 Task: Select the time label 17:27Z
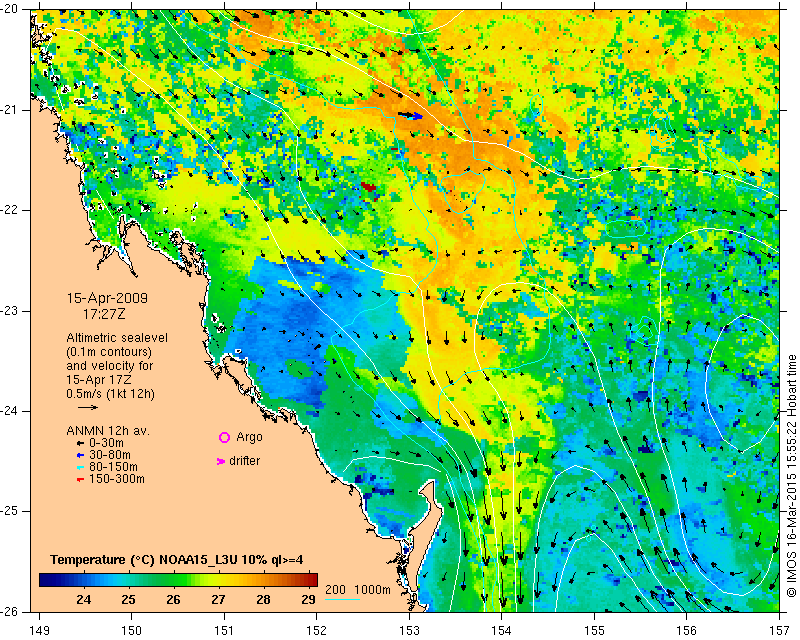pos(104,314)
